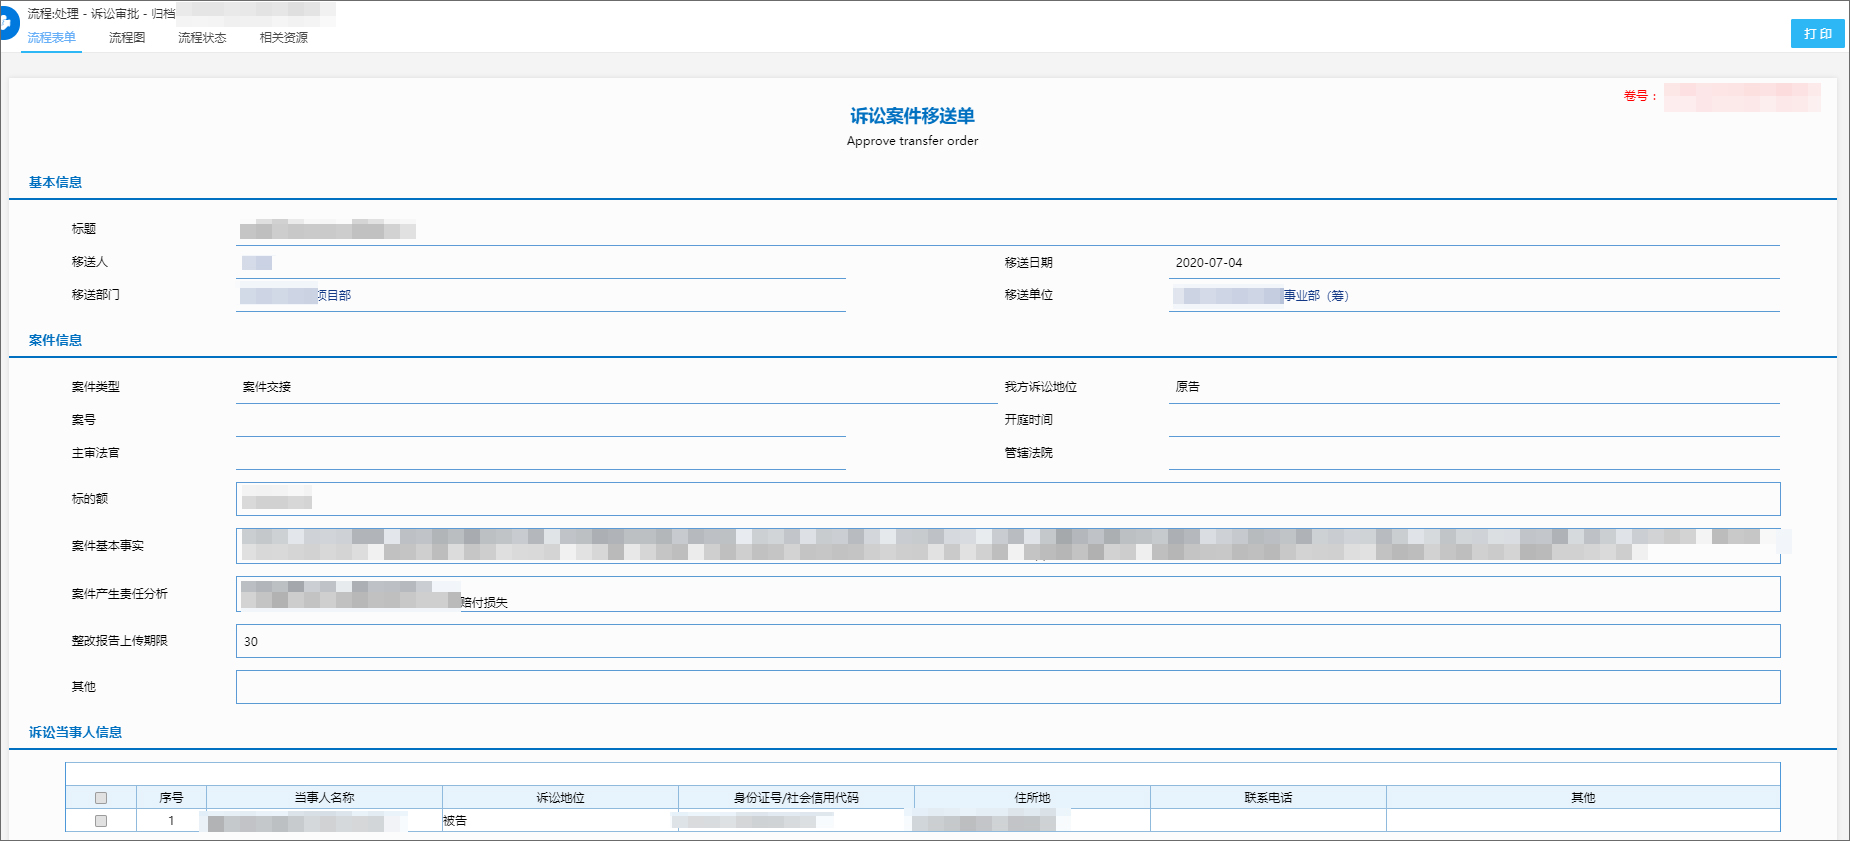Go to the 相关资源 tab
This screenshot has height=841, width=1850.
[284, 38]
